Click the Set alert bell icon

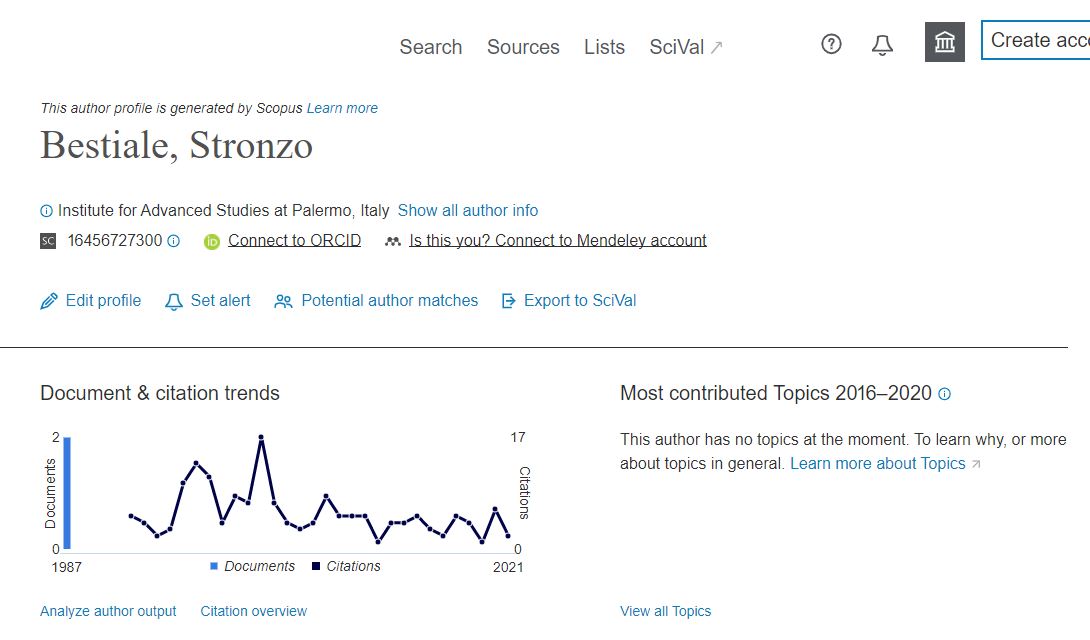tap(174, 302)
